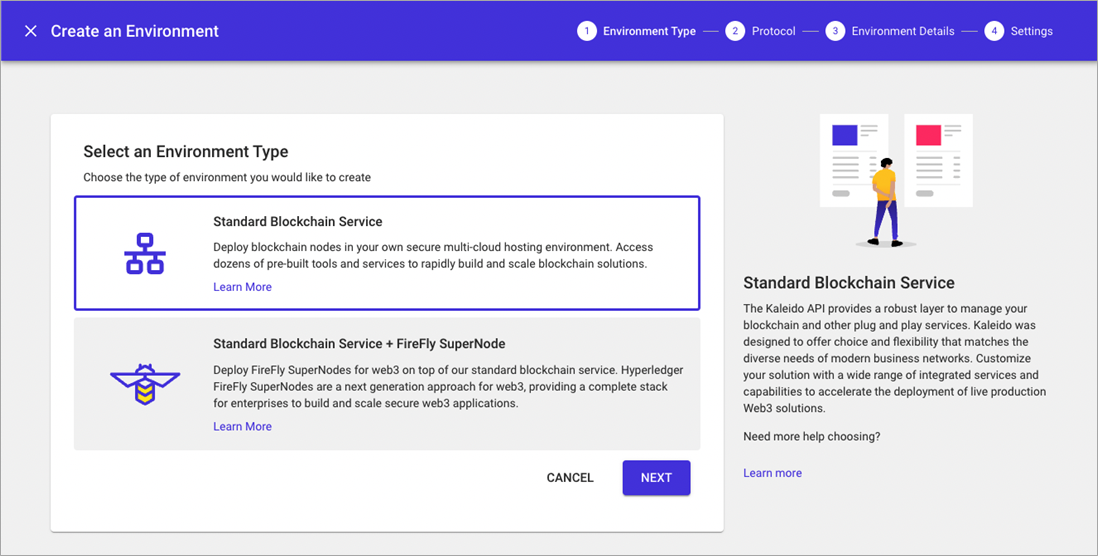Open the Learn more link in help panel

tap(772, 473)
